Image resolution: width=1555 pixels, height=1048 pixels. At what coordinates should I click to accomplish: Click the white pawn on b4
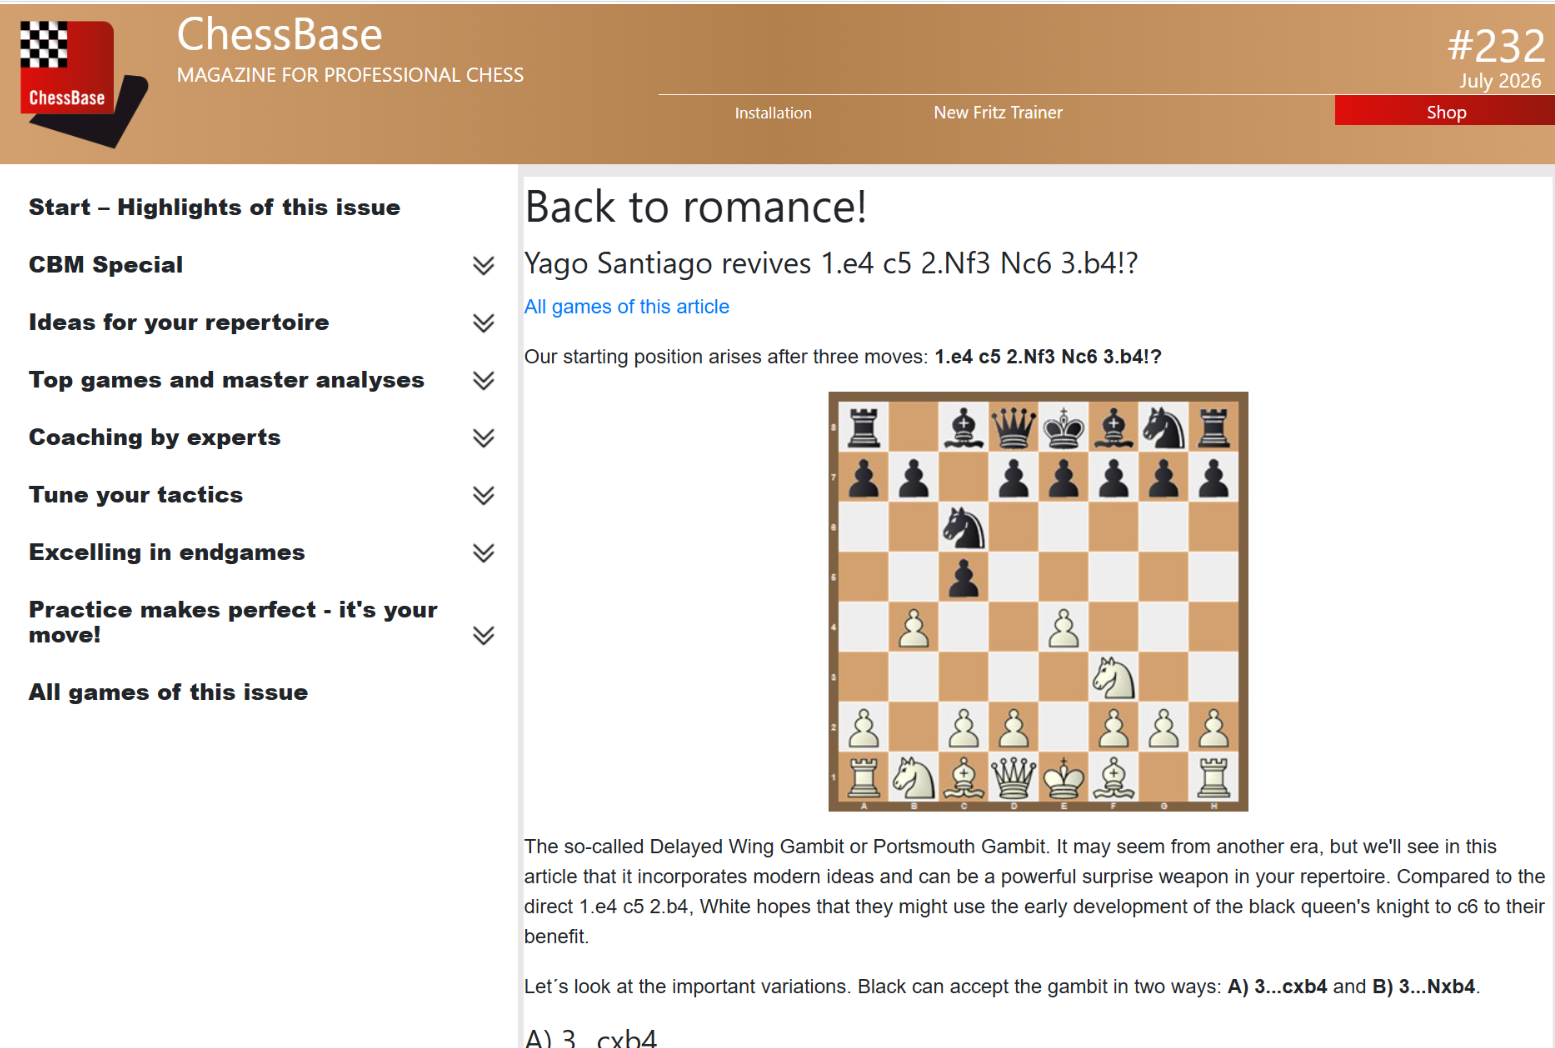click(914, 627)
